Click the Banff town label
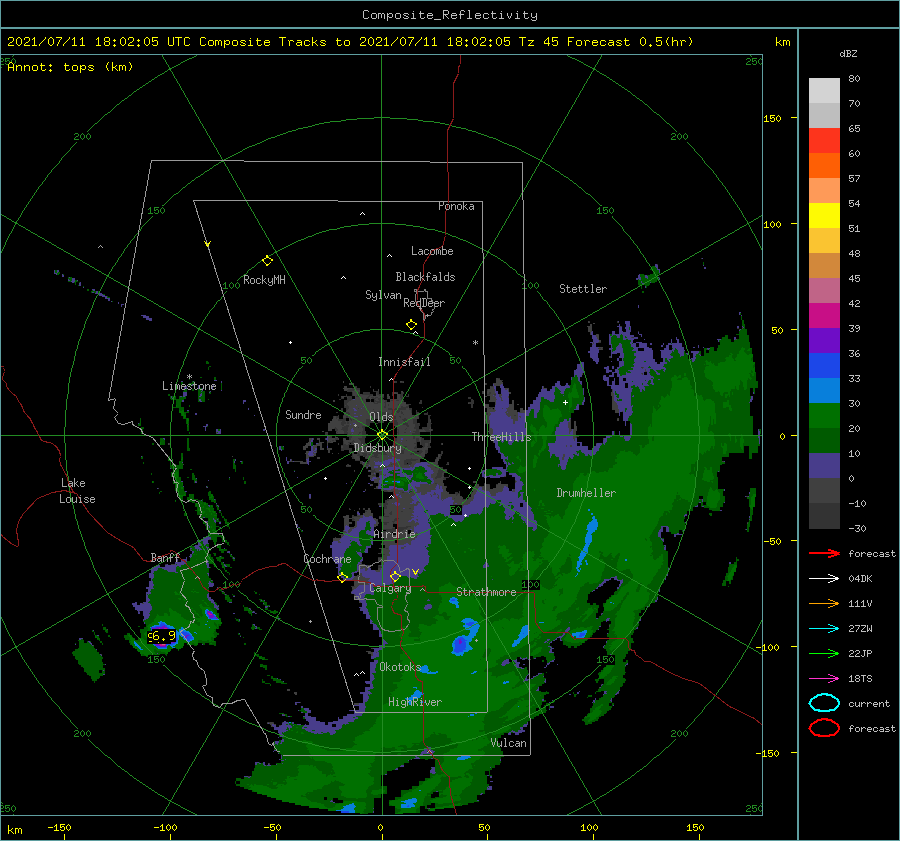The image size is (900, 841). click(165, 557)
